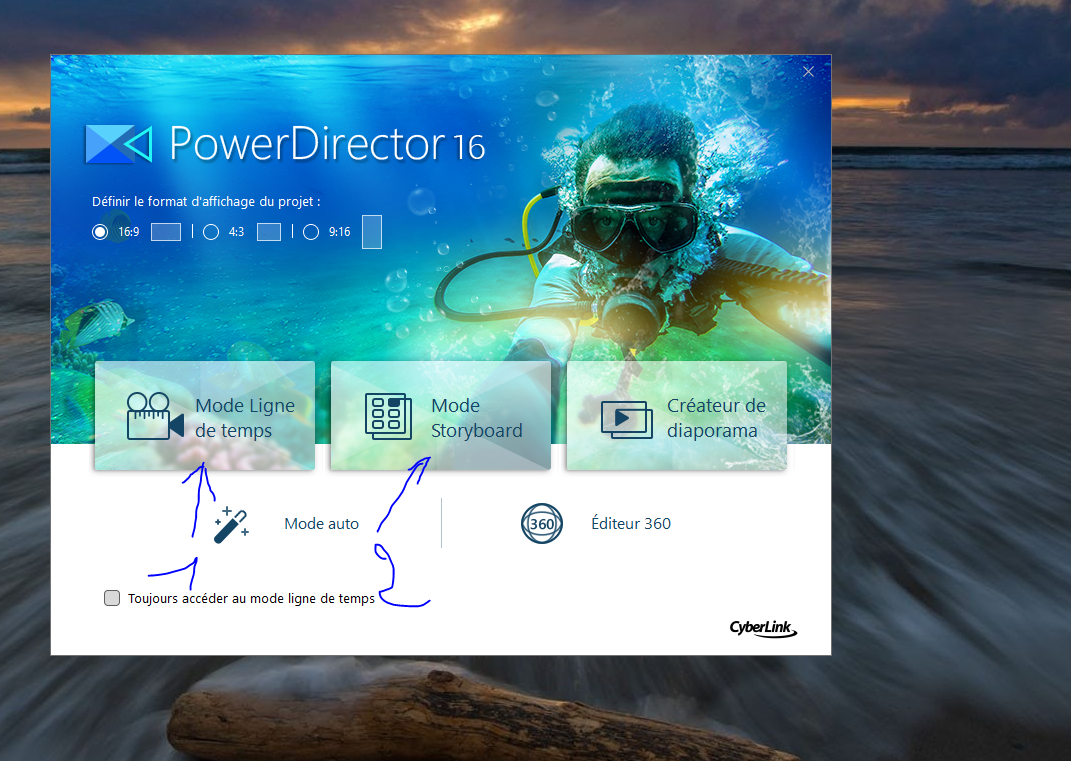Click the '4:3' ratio label
Image resolution: width=1071 pixels, height=761 pixels.
pyautogui.click(x=236, y=232)
